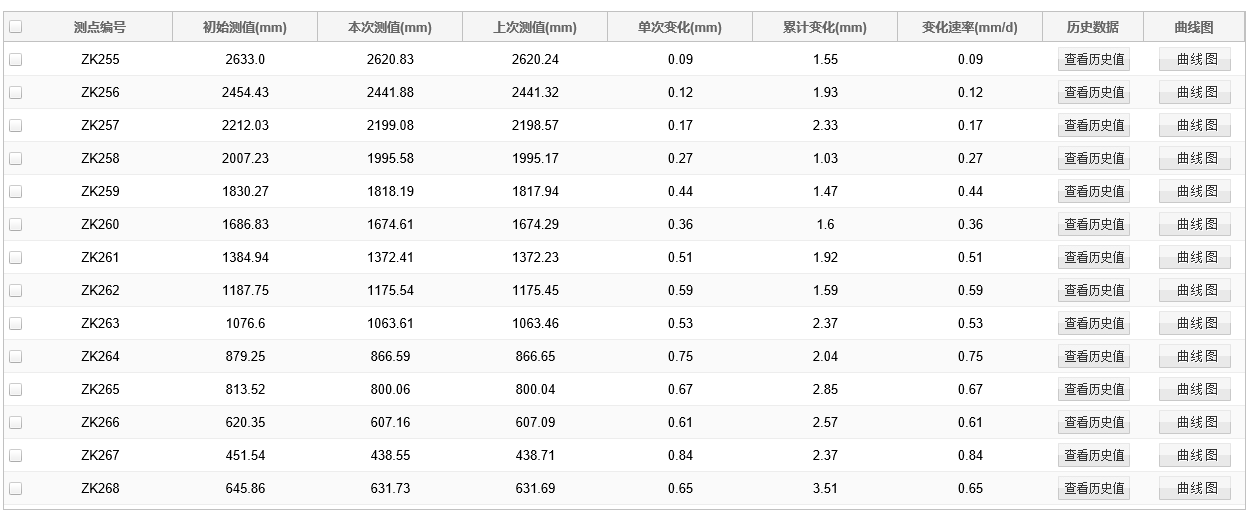Select the initial value cell 2633.0

[245, 60]
